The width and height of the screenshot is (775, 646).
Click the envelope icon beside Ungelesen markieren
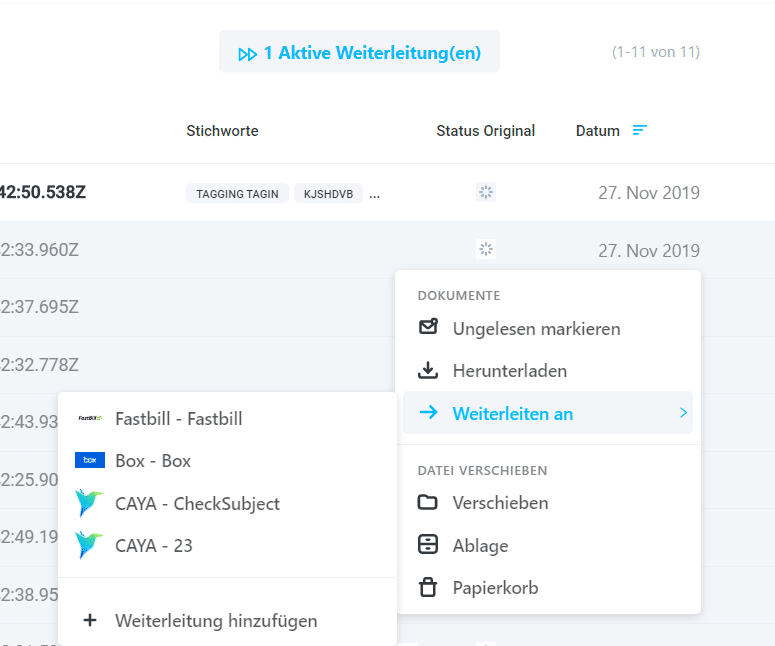(428, 327)
